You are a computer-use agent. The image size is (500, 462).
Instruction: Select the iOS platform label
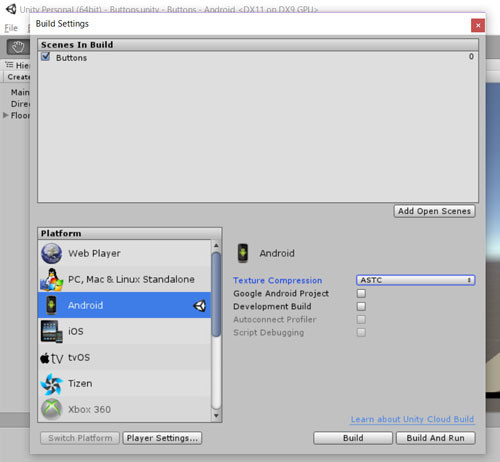76,331
